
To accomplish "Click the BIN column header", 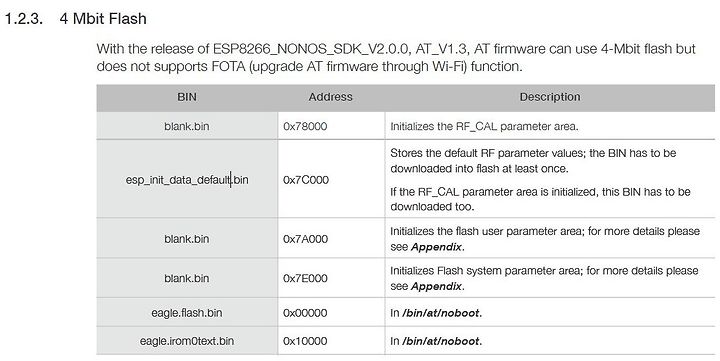I will 187,97.
